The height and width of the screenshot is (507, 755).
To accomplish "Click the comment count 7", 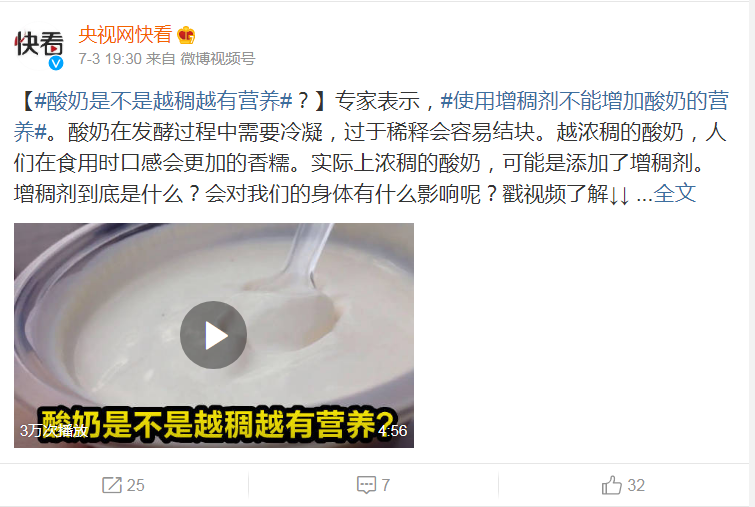I will 385,485.
